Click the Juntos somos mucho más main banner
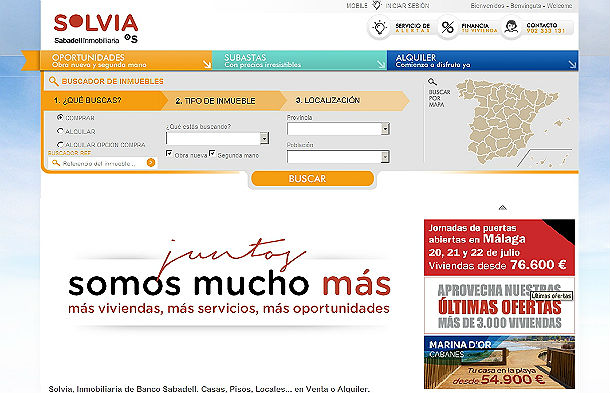This screenshot has height=393, width=610. pyautogui.click(x=229, y=284)
